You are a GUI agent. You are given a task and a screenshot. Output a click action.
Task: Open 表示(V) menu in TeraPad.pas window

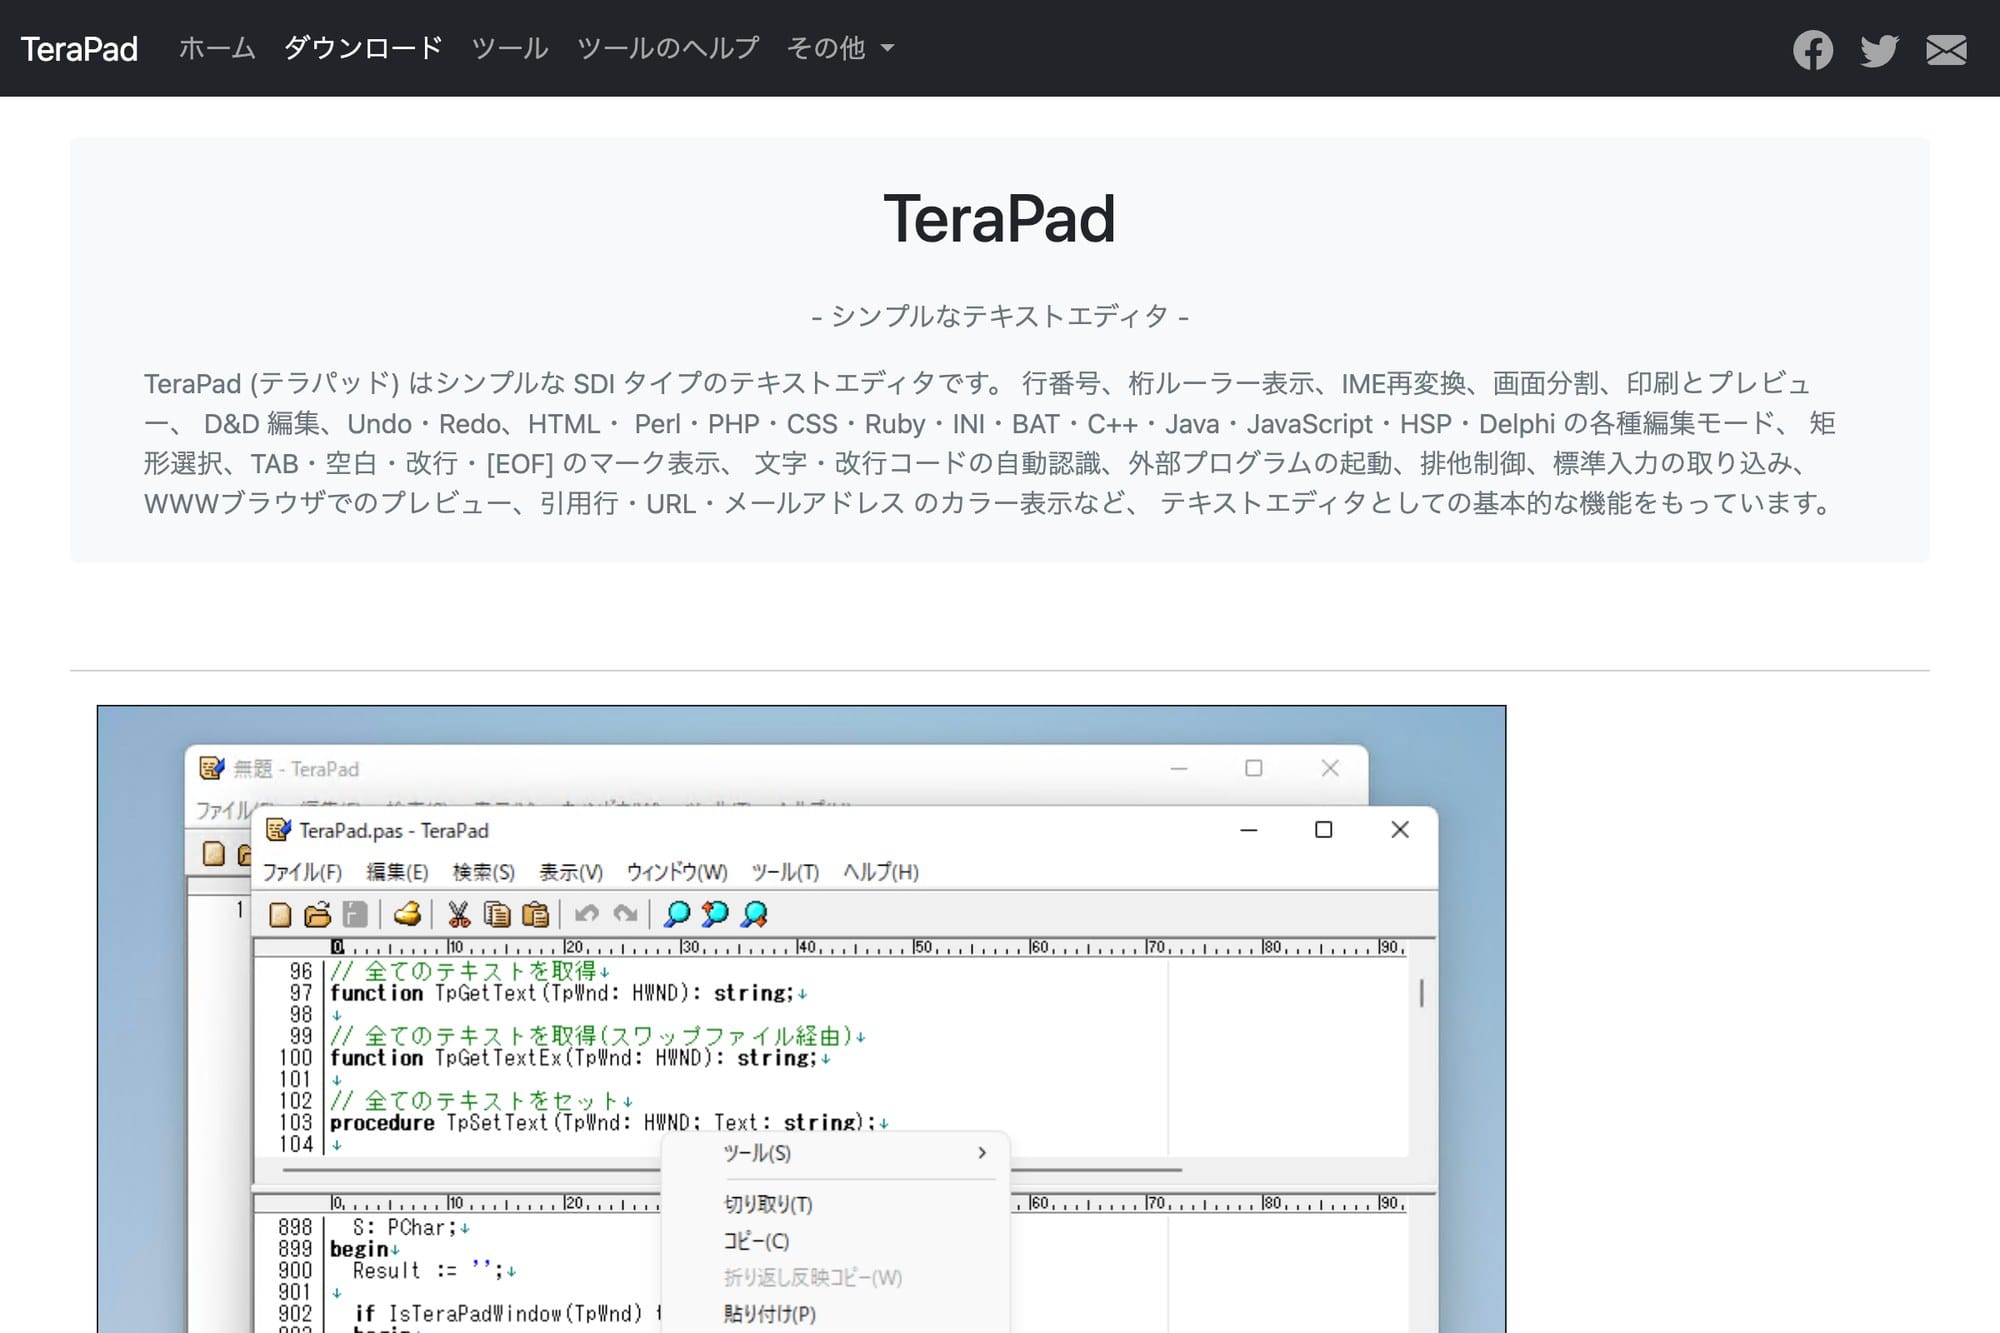tap(571, 872)
